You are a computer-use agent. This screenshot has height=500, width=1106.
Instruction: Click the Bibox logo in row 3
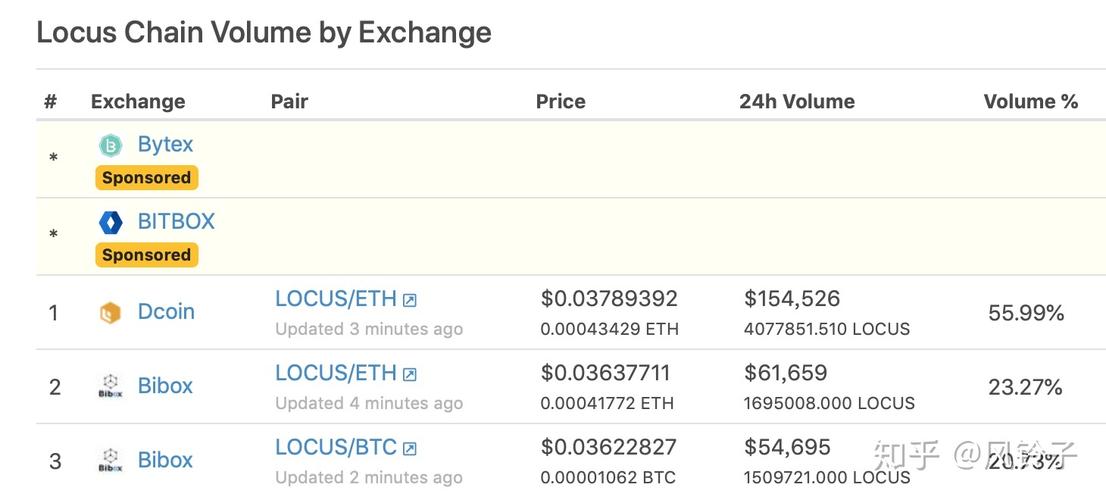pyautogui.click(x=110, y=461)
